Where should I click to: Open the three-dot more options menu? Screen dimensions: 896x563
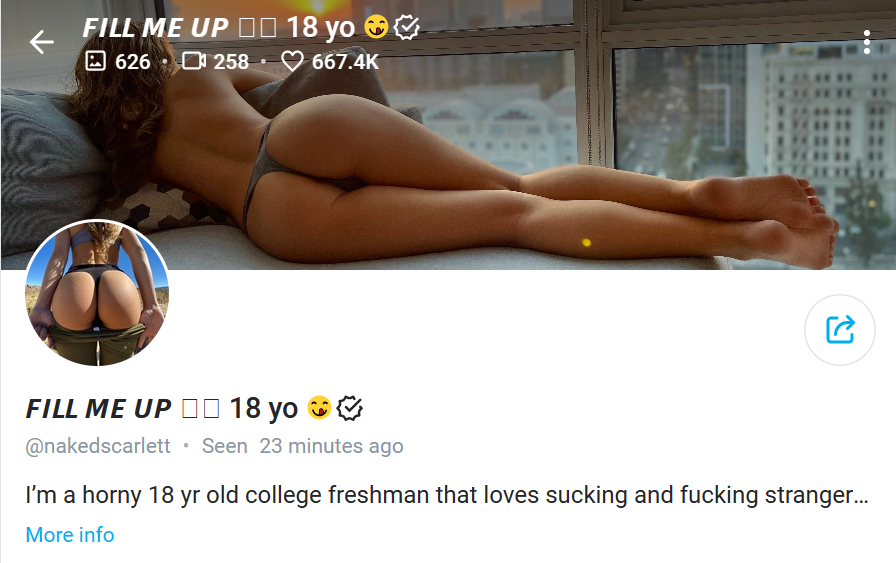pos(866,42)
